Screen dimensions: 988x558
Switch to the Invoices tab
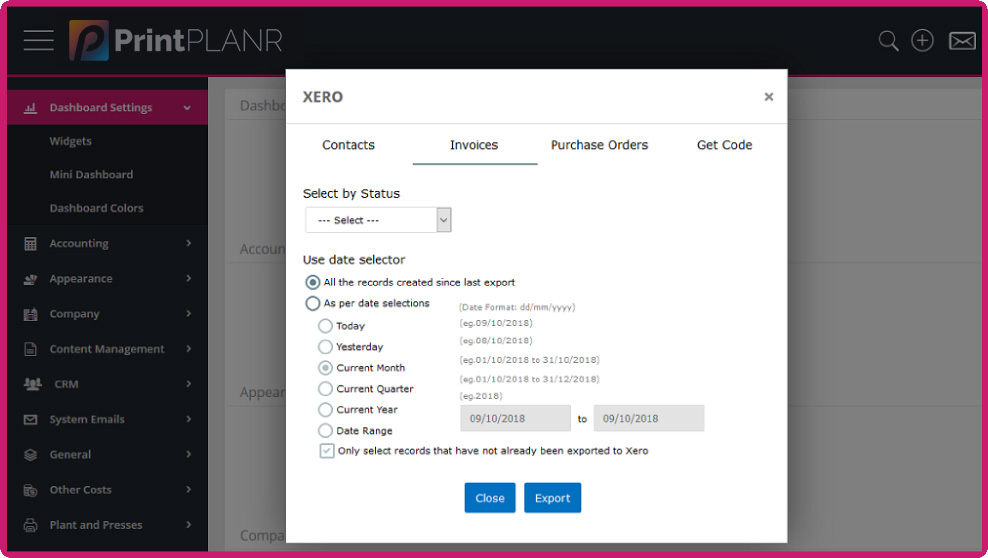coord(474,145)
